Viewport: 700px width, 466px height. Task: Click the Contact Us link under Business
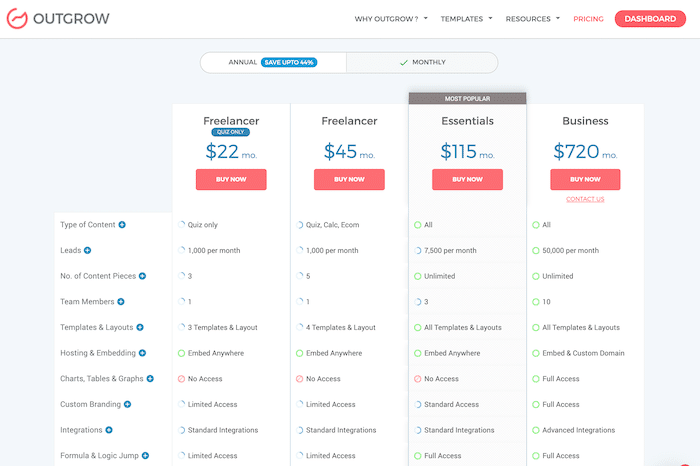pyautogui.click(x=585, y=199)
